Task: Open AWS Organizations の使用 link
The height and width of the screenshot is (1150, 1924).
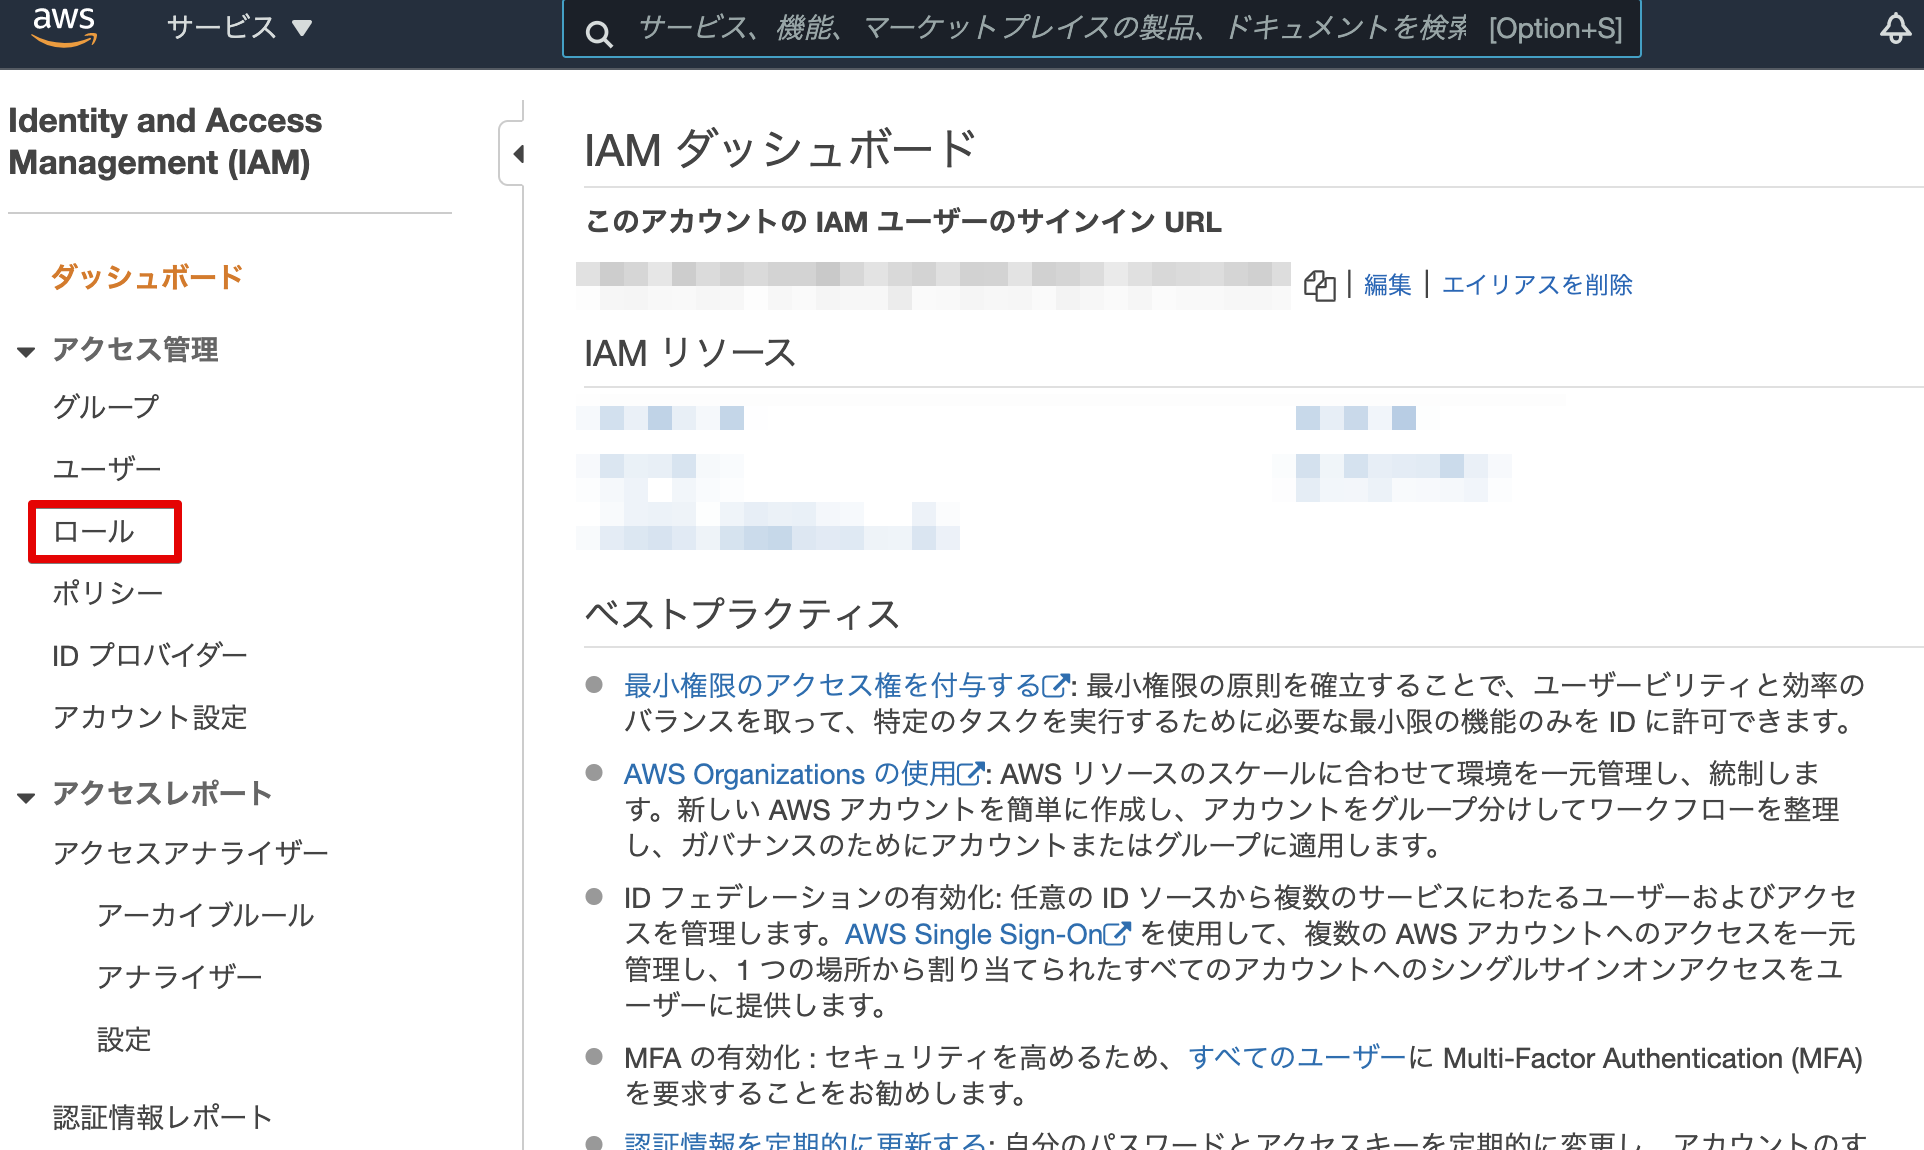Action: (805, 774)
